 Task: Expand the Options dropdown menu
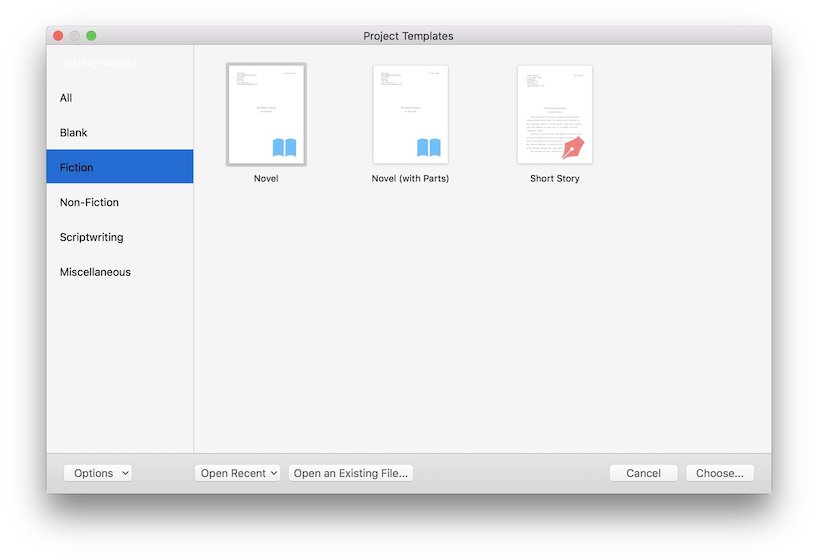98,473
